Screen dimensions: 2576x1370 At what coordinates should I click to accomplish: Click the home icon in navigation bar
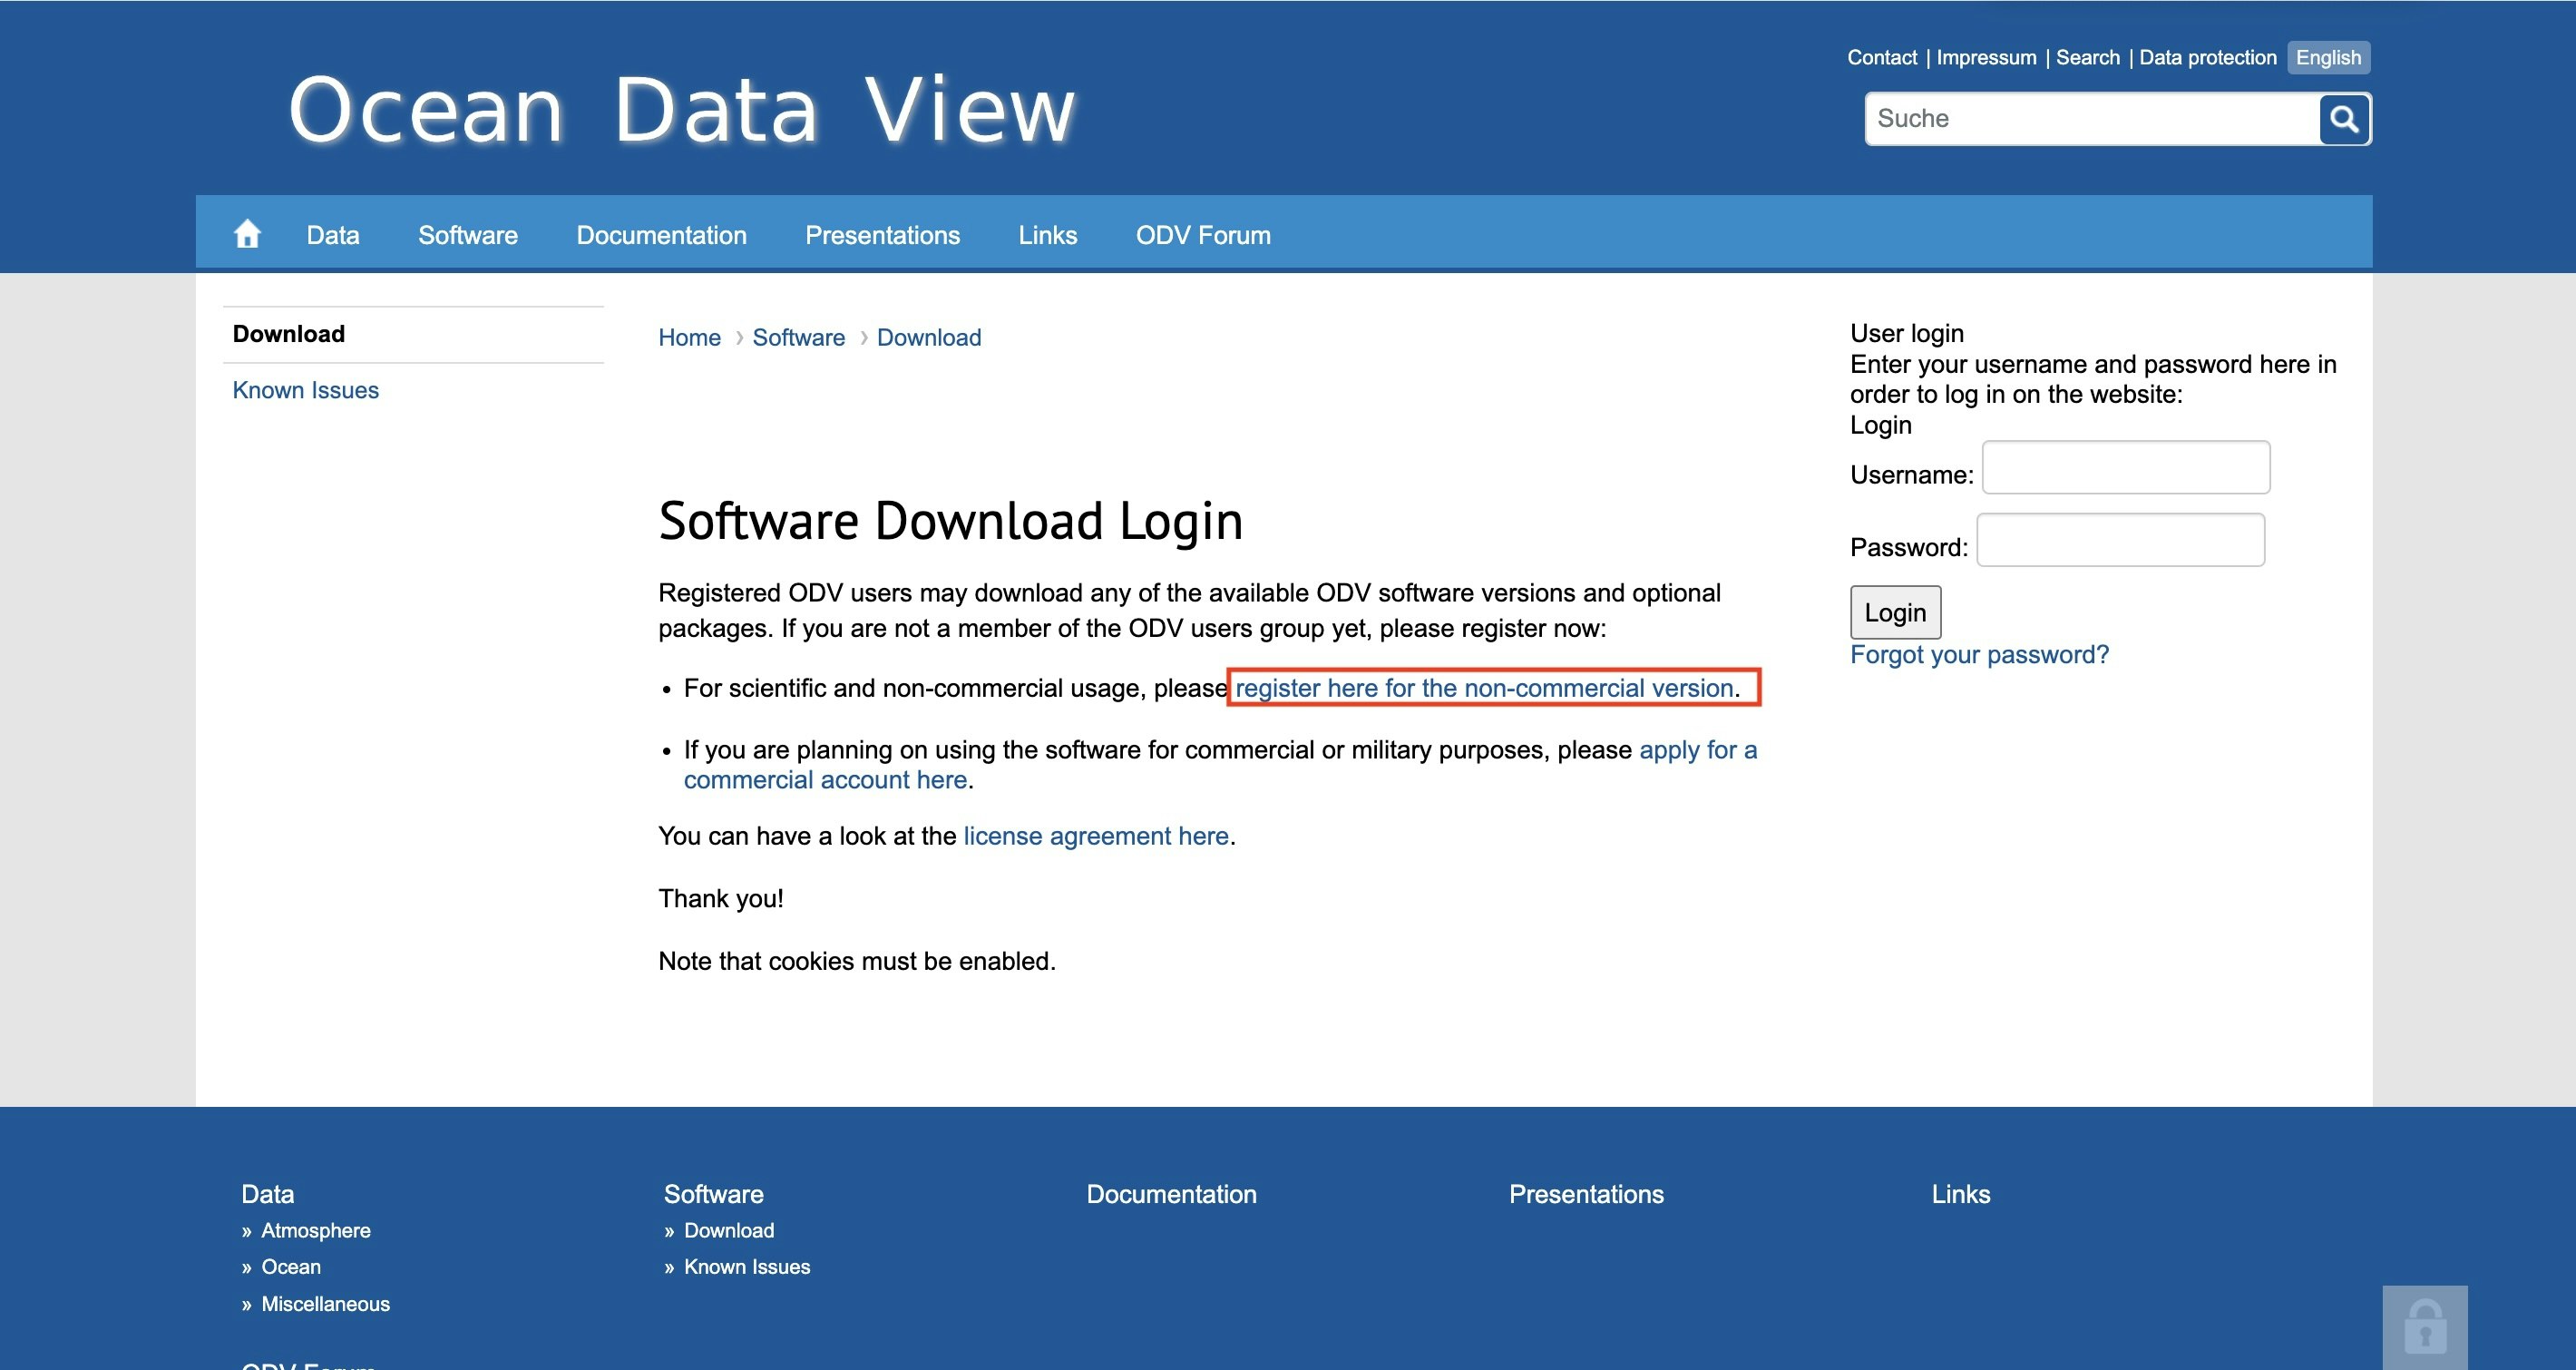(247, 234)
